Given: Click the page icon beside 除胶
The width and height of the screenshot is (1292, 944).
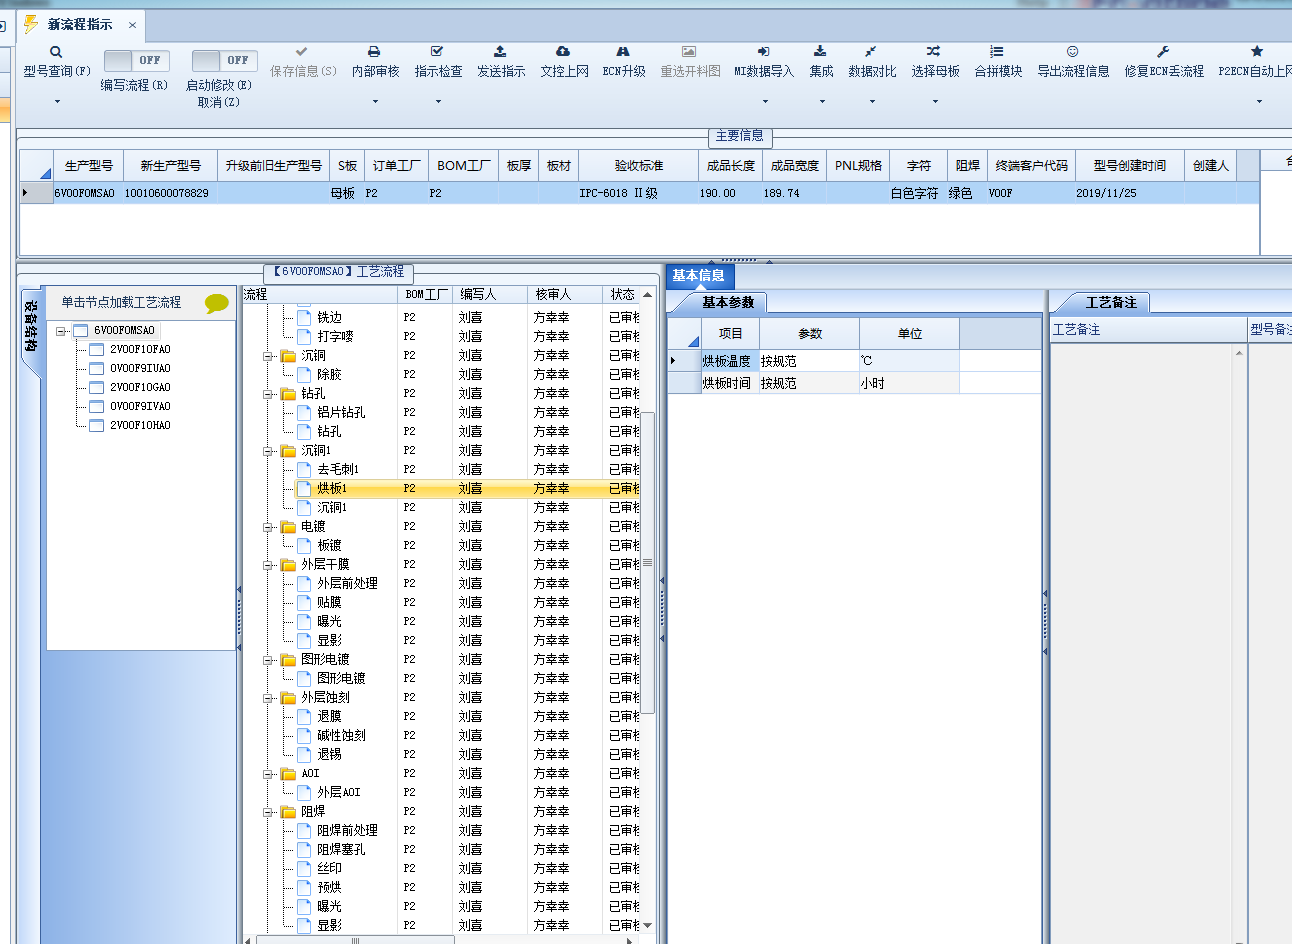Looking at the screenshot, I should click(x=304, y=374).
